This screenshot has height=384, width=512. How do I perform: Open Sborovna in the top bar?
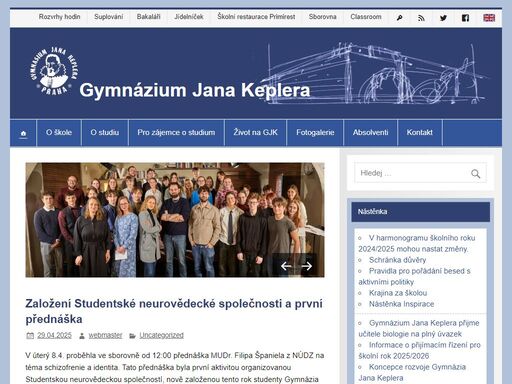(x=322, y=17)
